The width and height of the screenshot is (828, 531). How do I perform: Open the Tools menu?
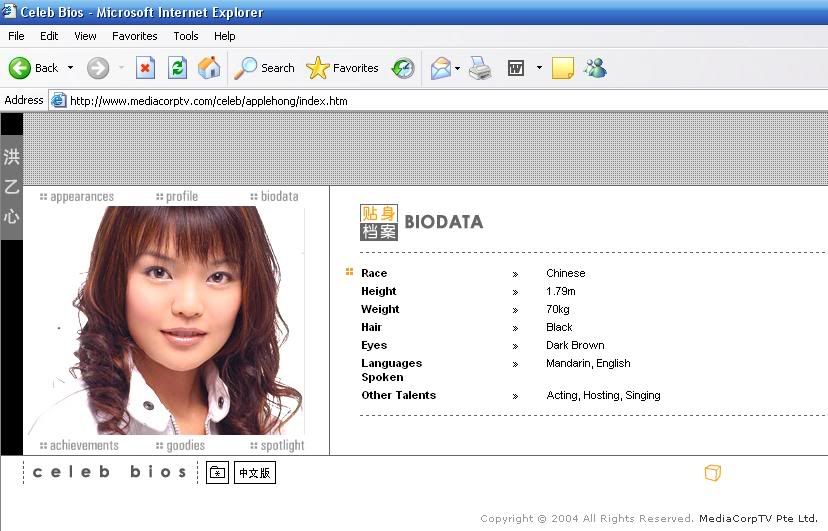[x=186, y=36]
